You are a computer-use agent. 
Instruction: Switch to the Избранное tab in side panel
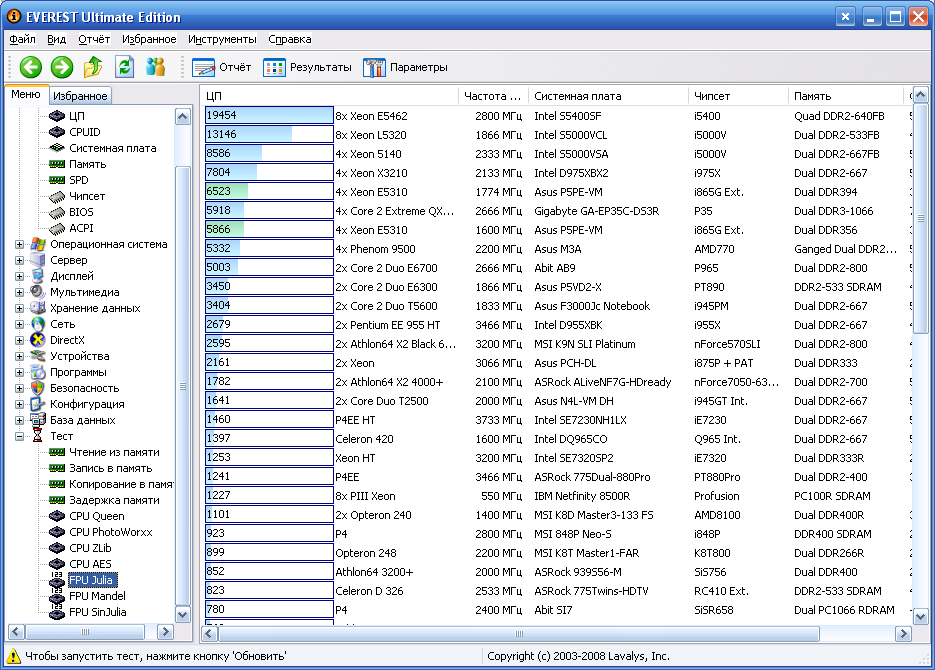click(x=80, y=96)
